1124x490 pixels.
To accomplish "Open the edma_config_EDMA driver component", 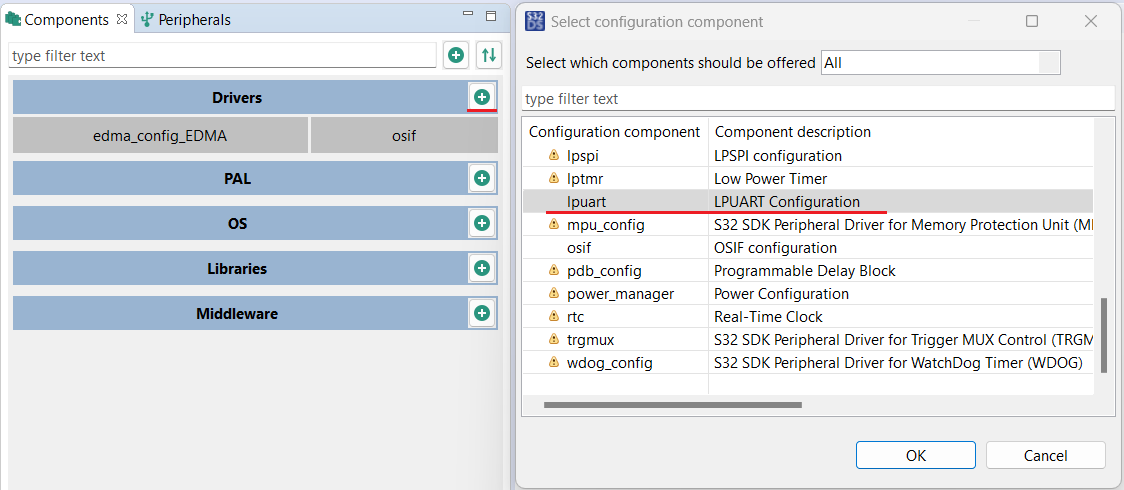I will [x=160, y=135].
